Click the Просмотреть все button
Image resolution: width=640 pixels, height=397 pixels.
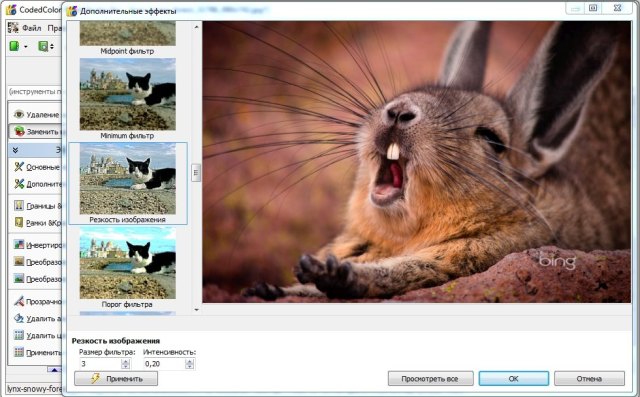point(431,379)
